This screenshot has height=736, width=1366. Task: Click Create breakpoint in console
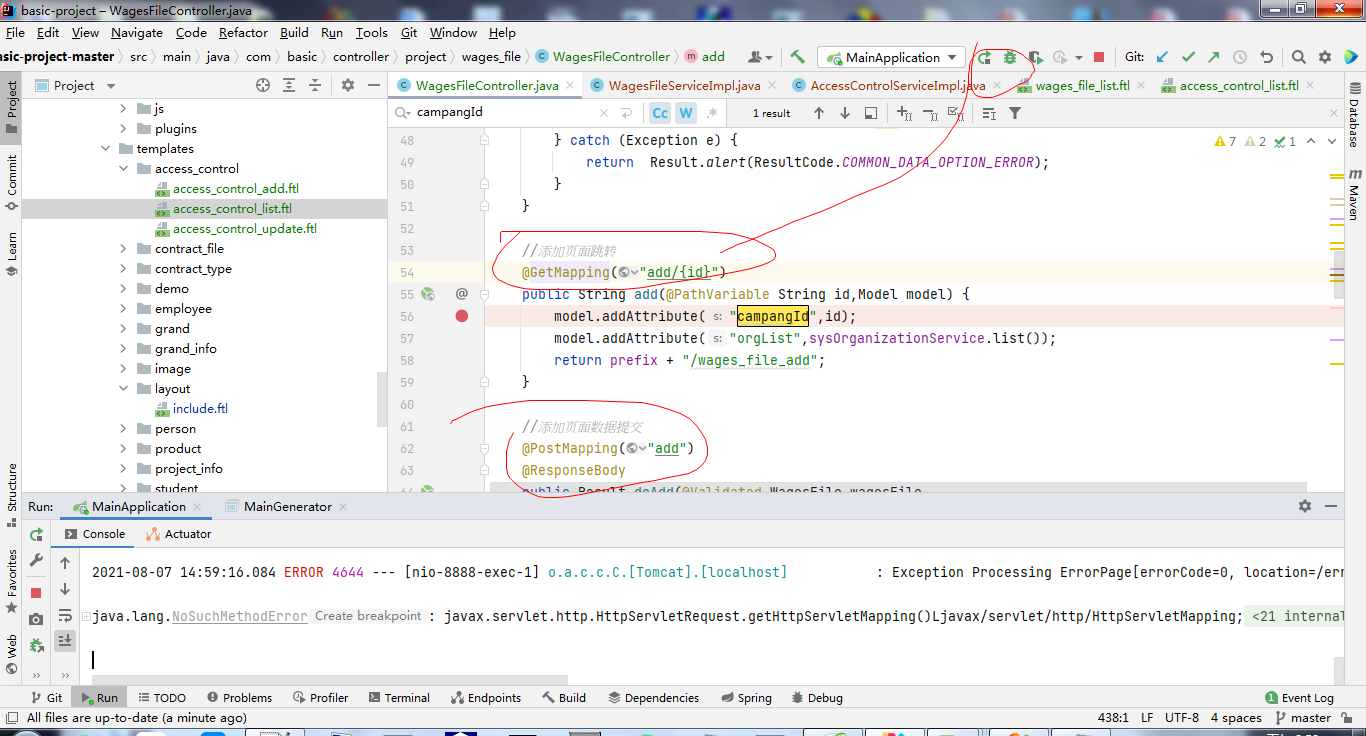pos(368,616)
